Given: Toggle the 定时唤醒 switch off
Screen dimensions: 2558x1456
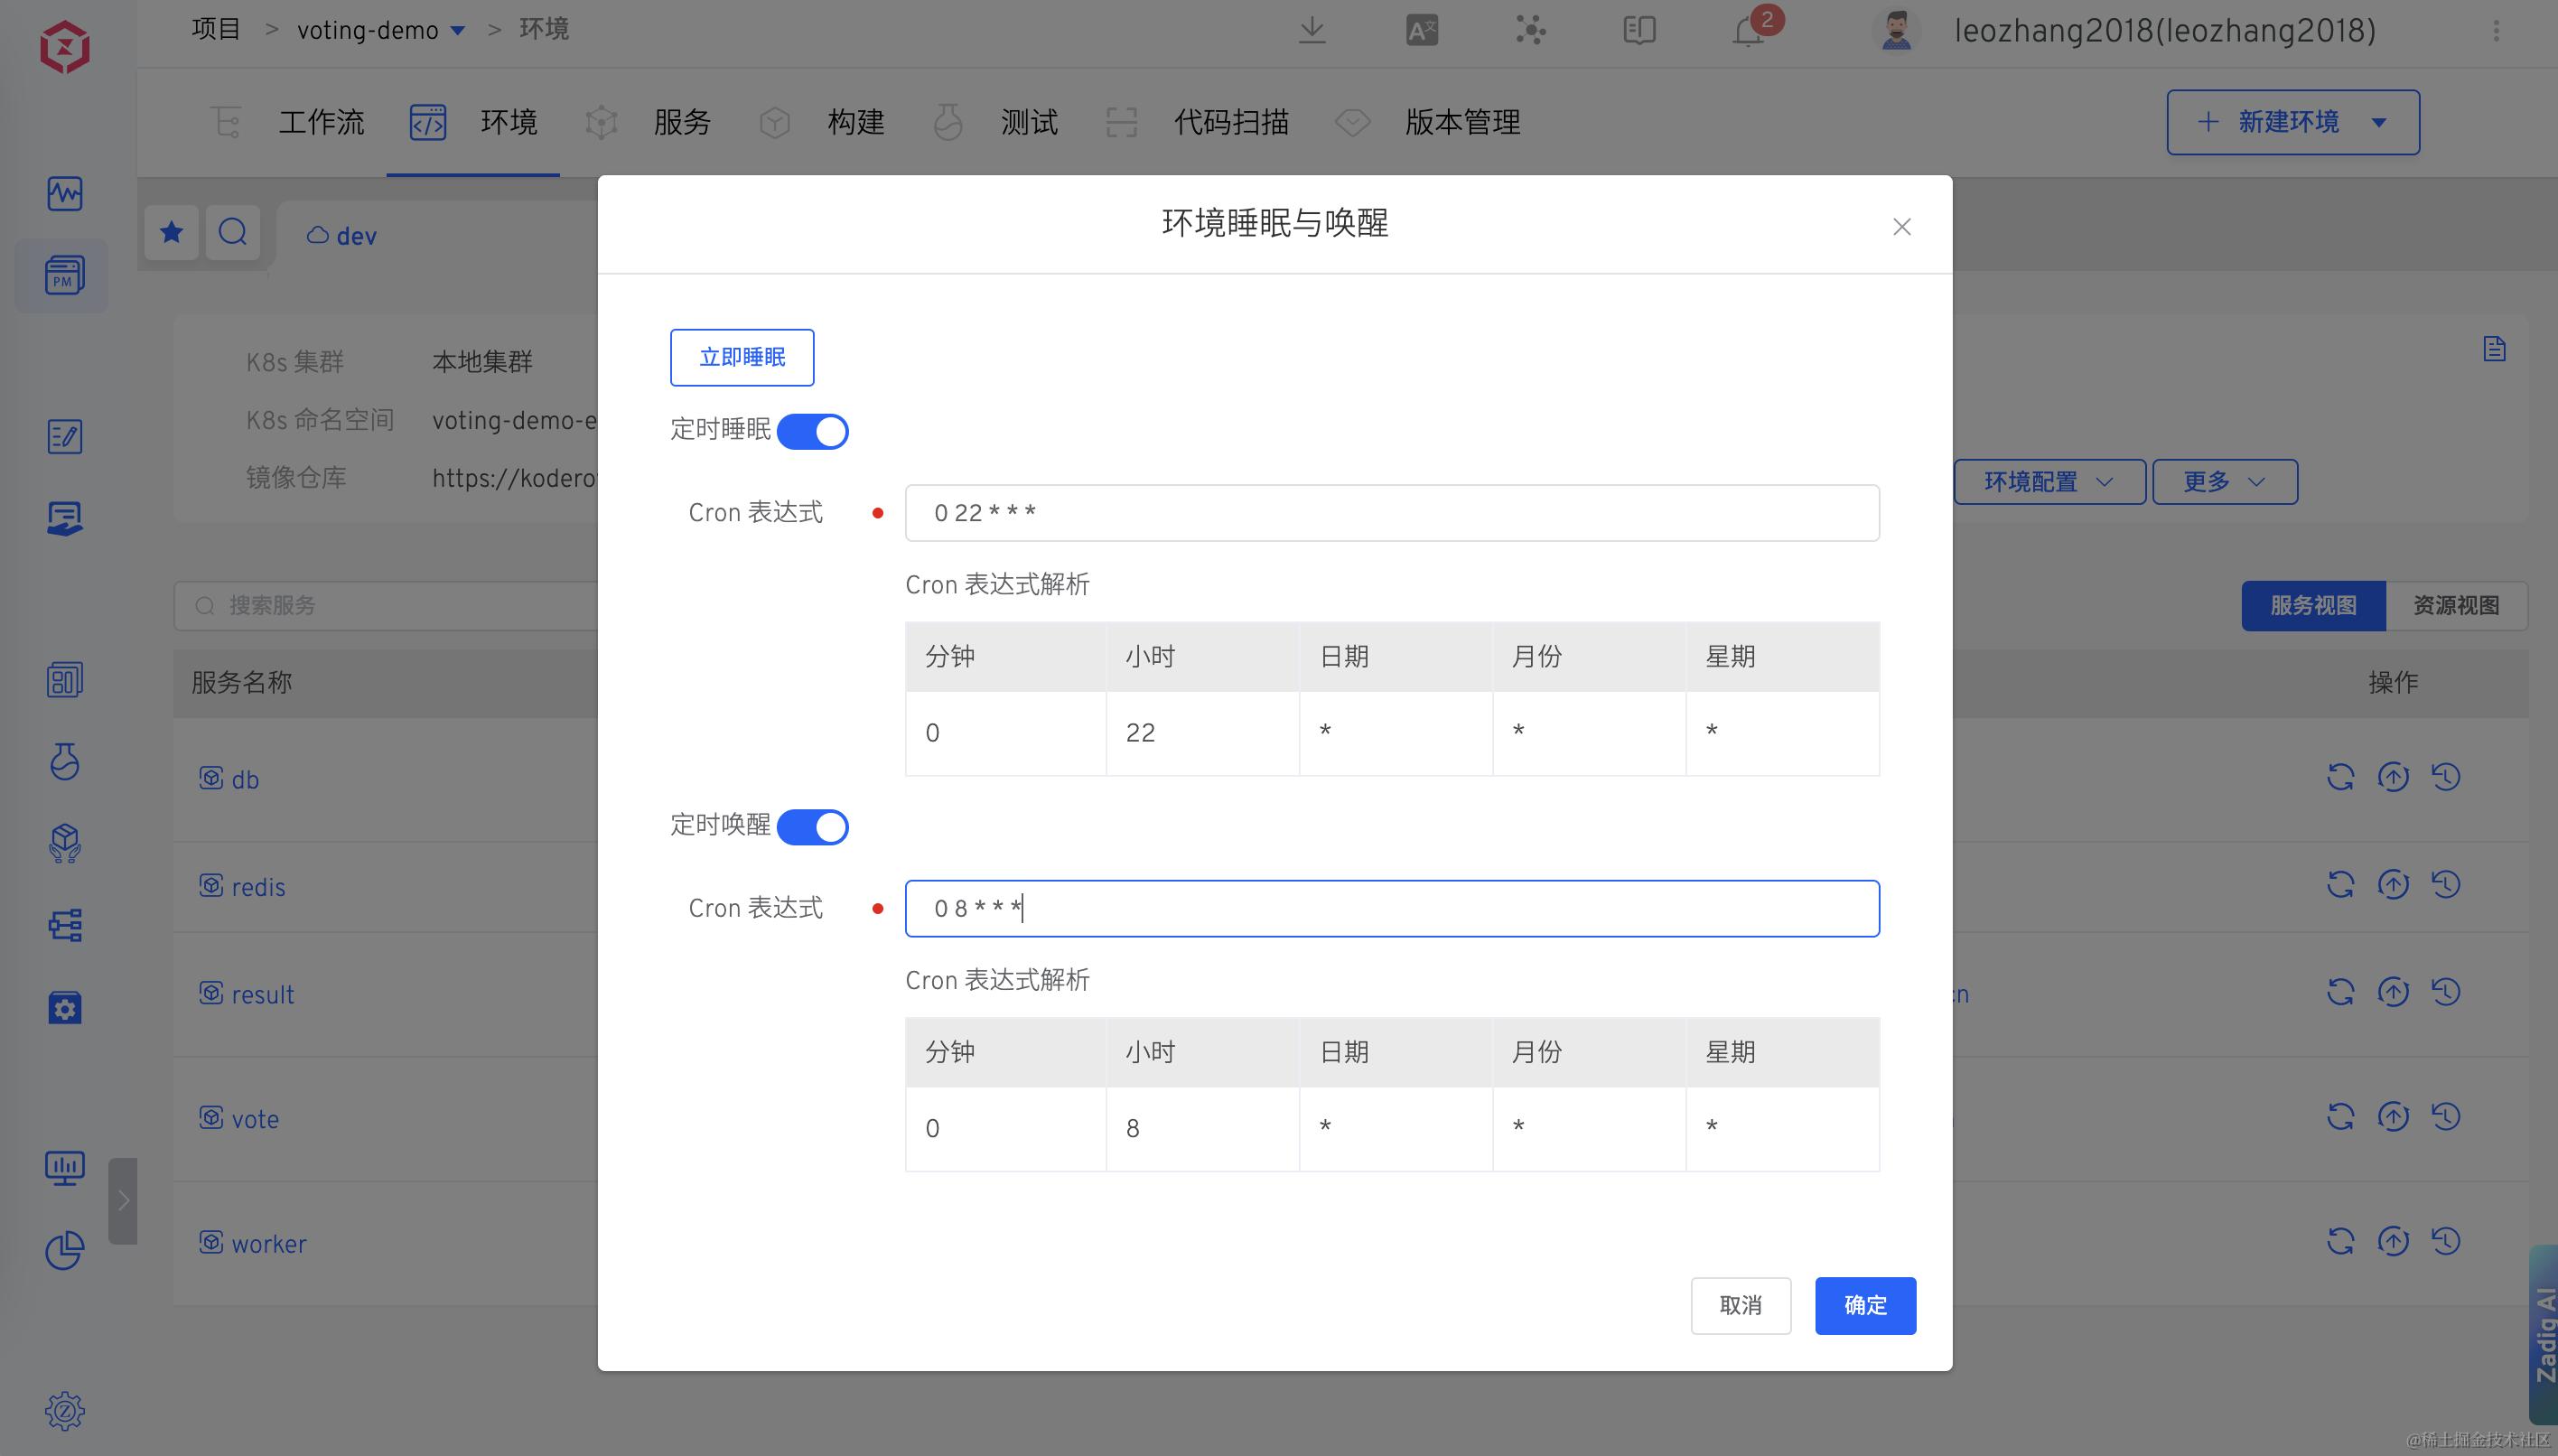Looking at the screenshot, I should [x=812, y=827].
